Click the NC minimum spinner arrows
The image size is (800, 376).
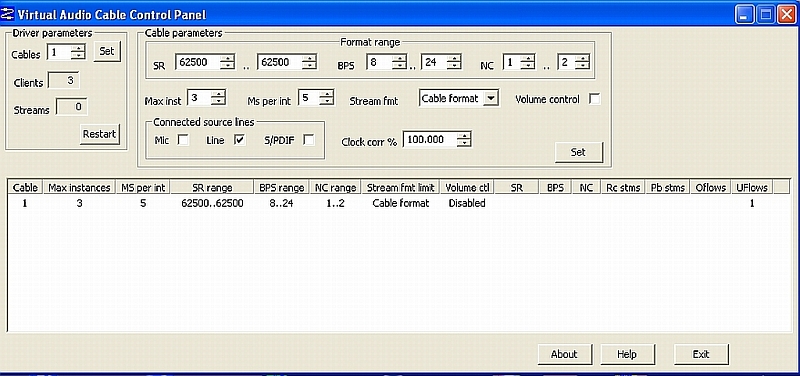click(x=528, y=62)
